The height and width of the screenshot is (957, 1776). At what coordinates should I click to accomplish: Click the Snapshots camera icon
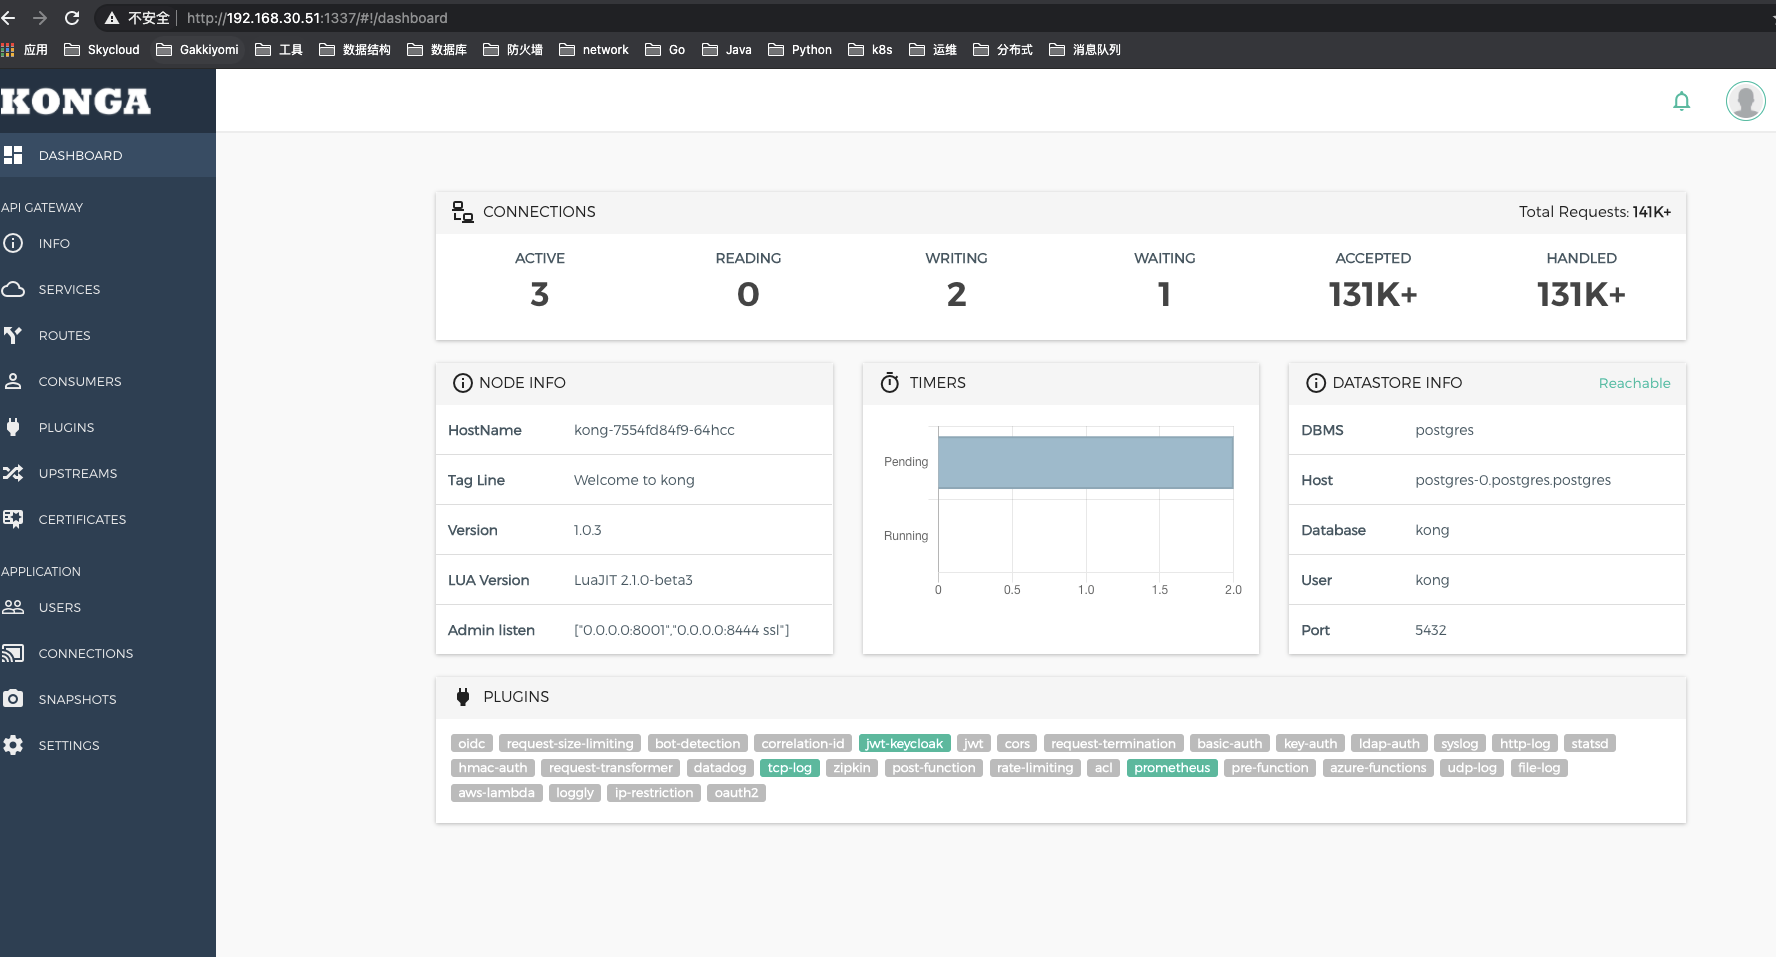tap(13, 699)
